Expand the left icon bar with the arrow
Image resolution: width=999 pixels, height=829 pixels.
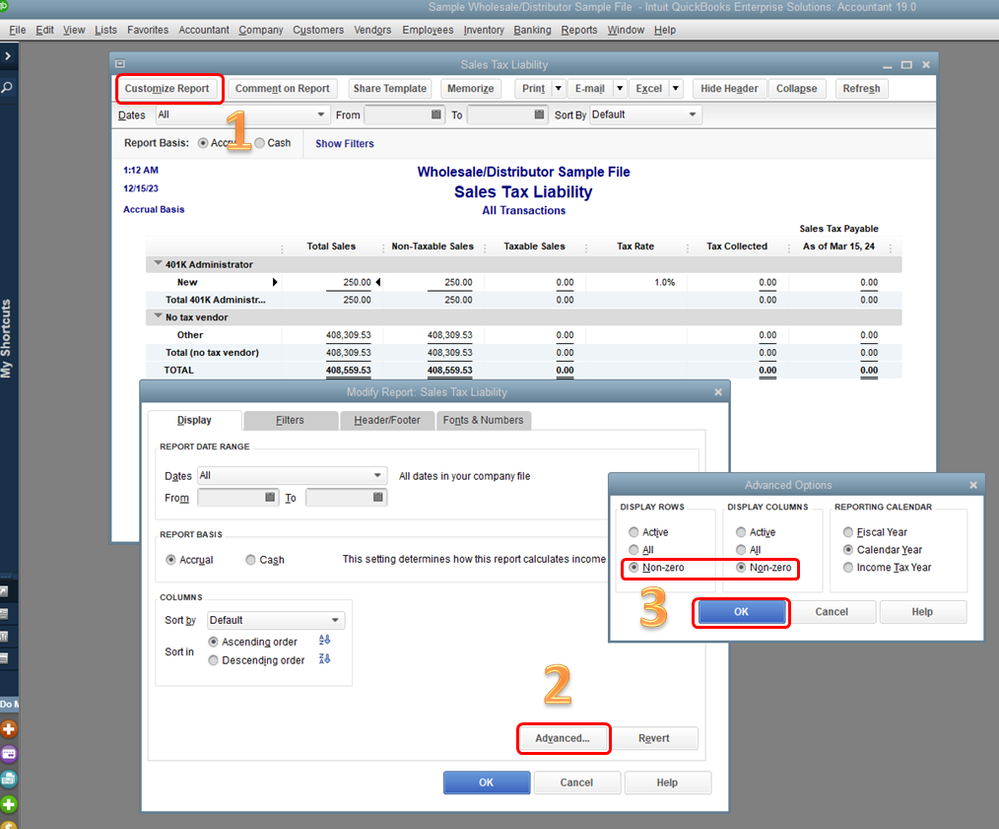(8, 56)
